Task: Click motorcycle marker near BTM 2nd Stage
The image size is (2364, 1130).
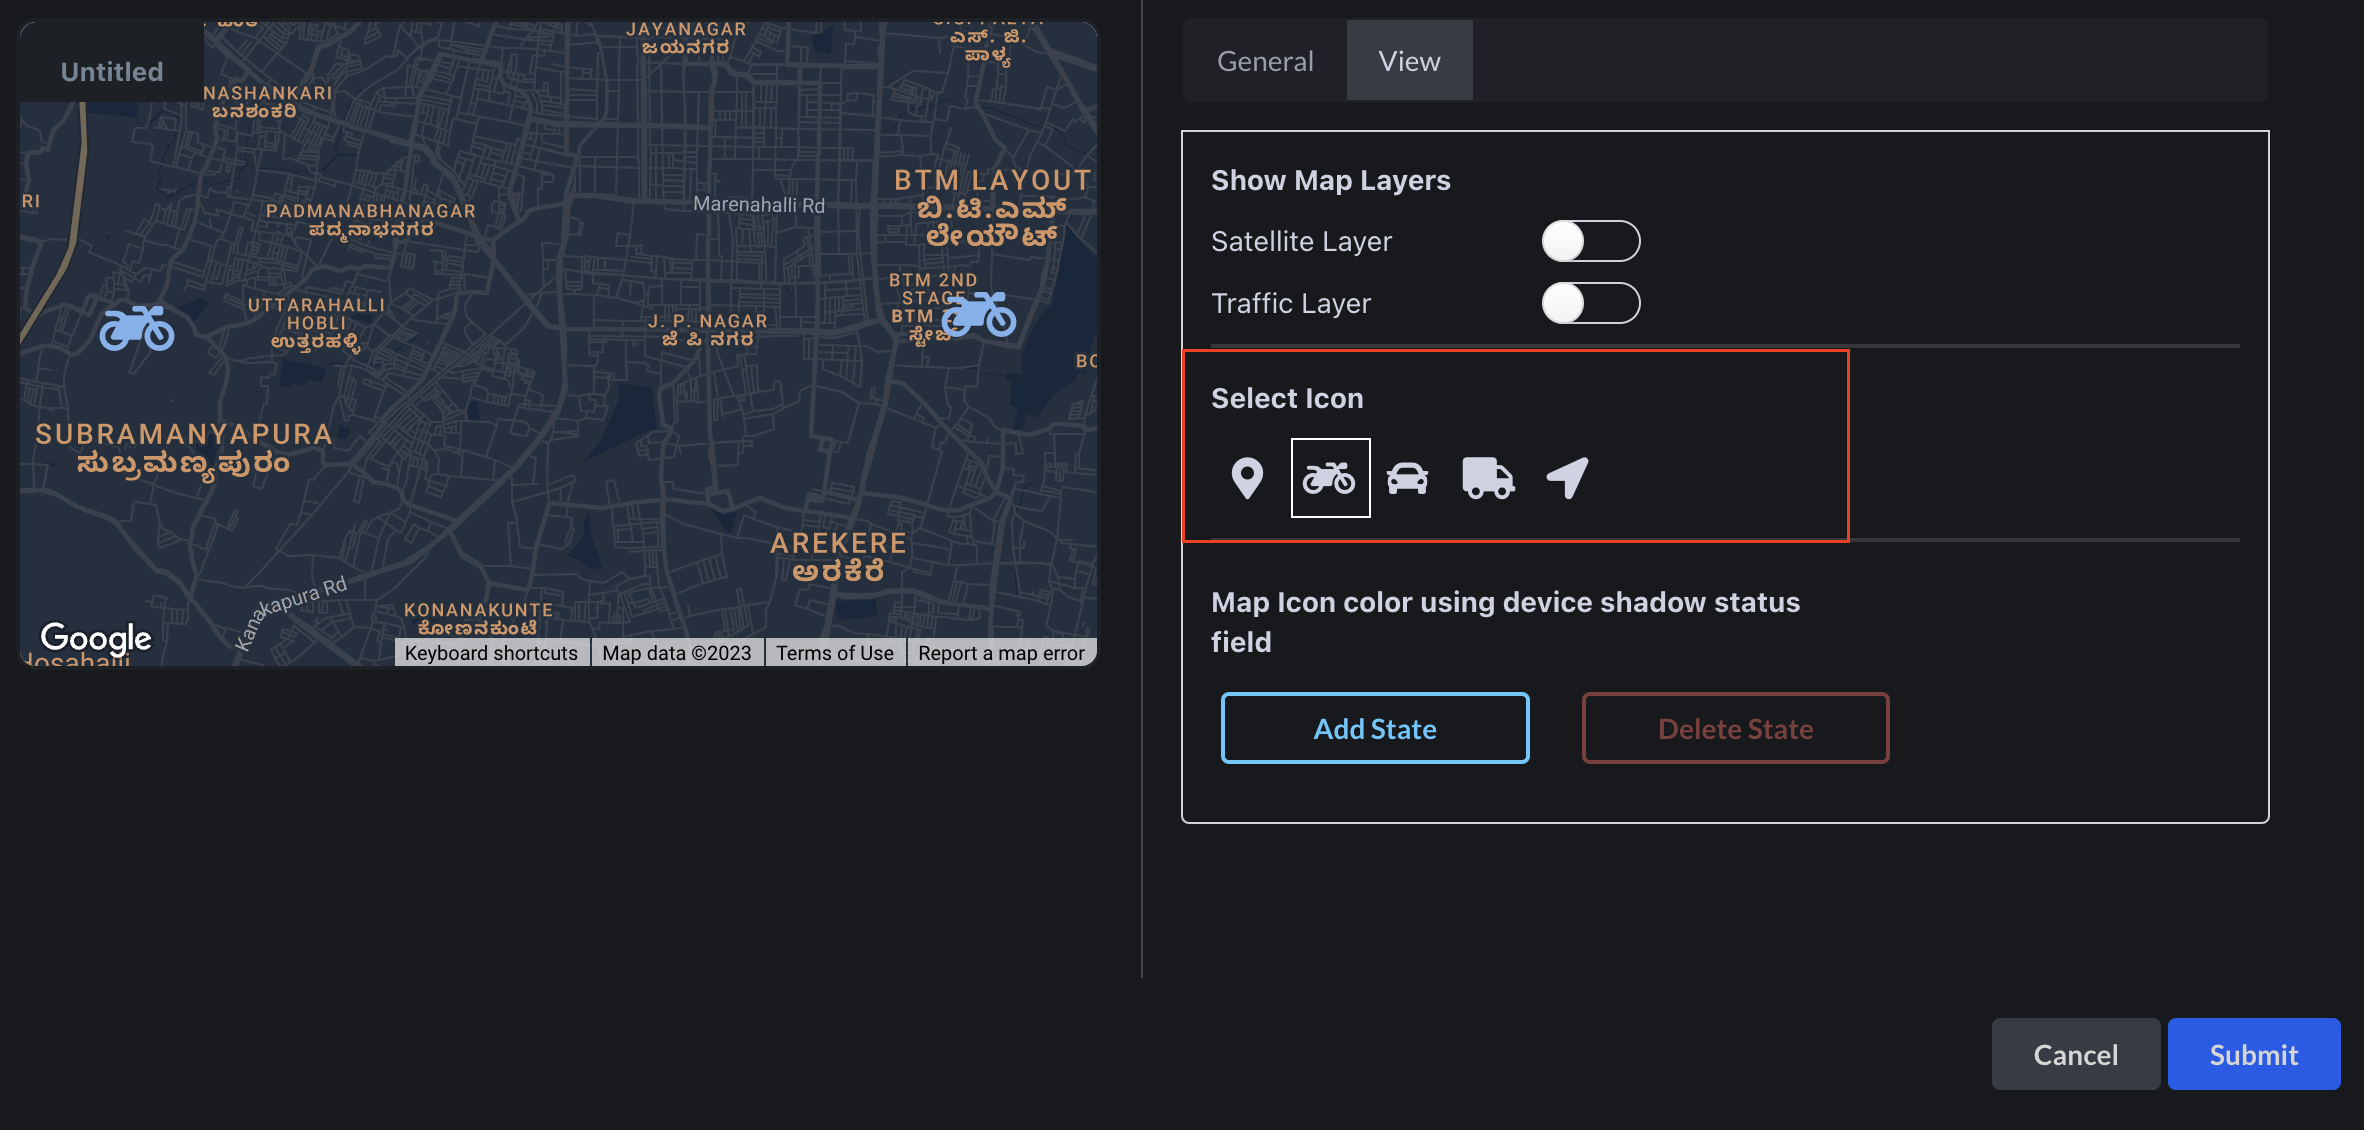Action: (979, 315)
